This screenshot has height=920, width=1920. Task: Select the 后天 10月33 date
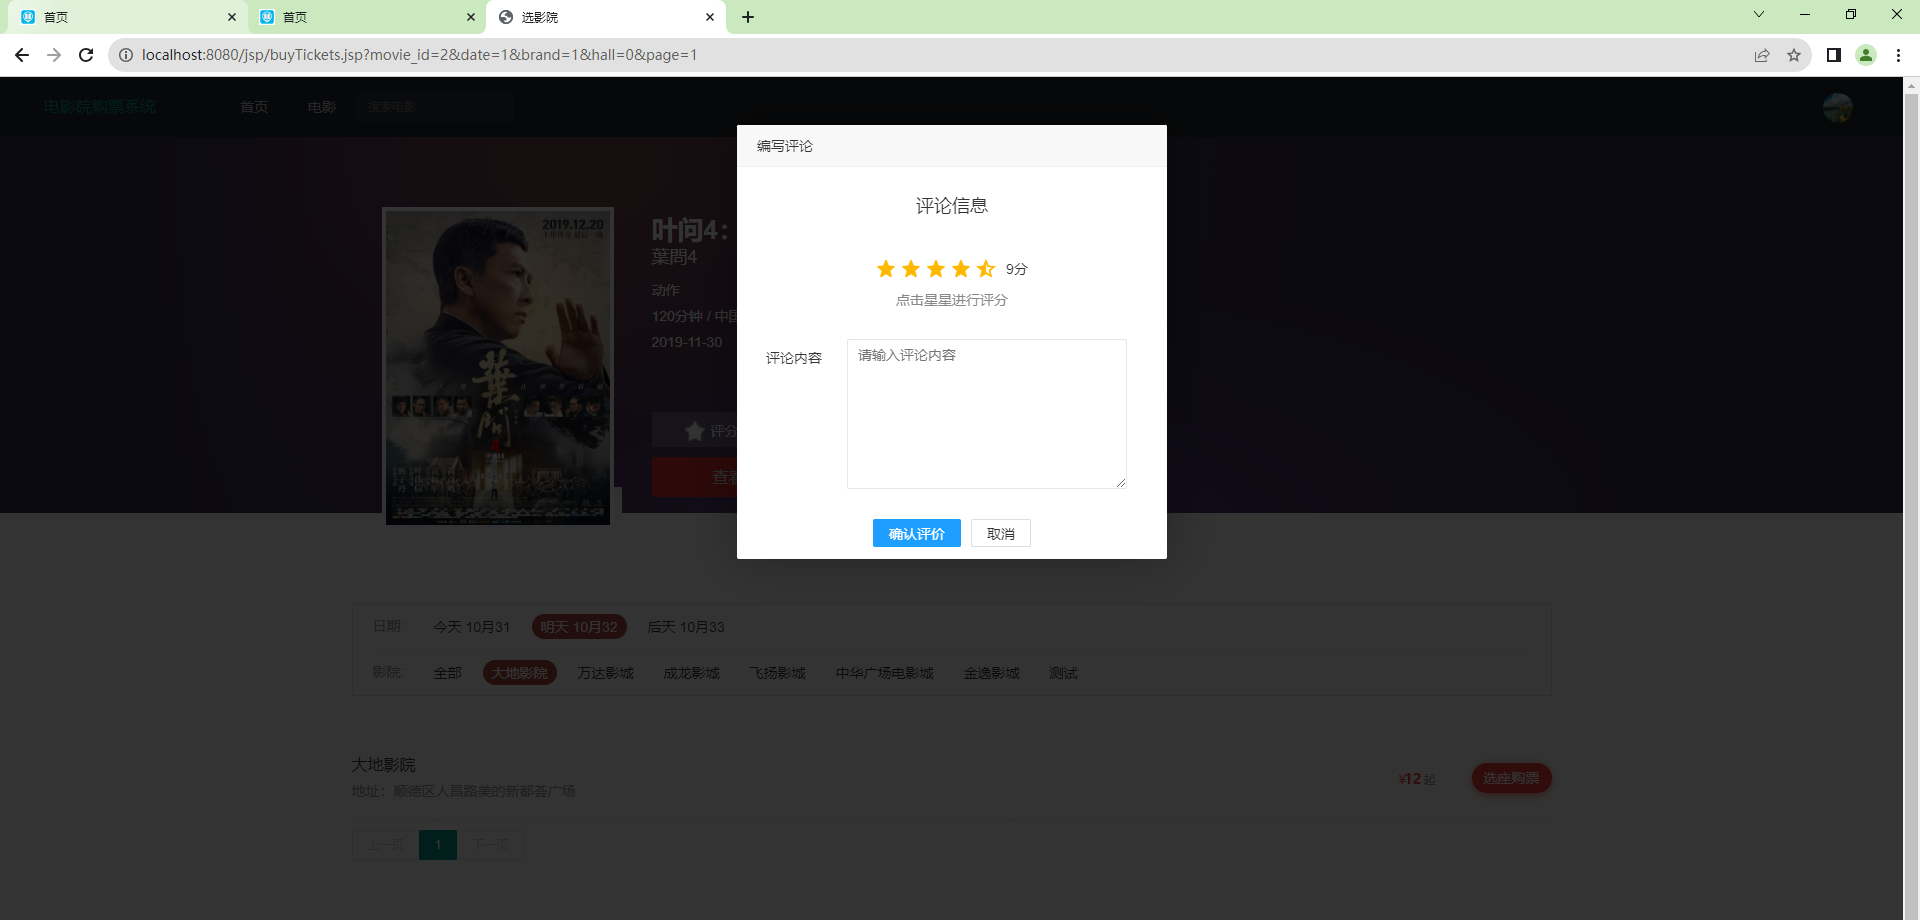pos(686,627)
